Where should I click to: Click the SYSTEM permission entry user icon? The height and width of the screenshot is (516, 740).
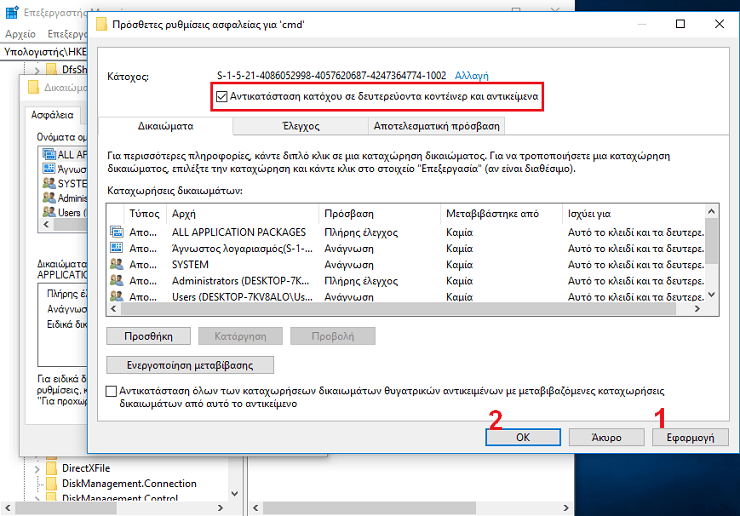pyautogui.click(x=115, y=264)
